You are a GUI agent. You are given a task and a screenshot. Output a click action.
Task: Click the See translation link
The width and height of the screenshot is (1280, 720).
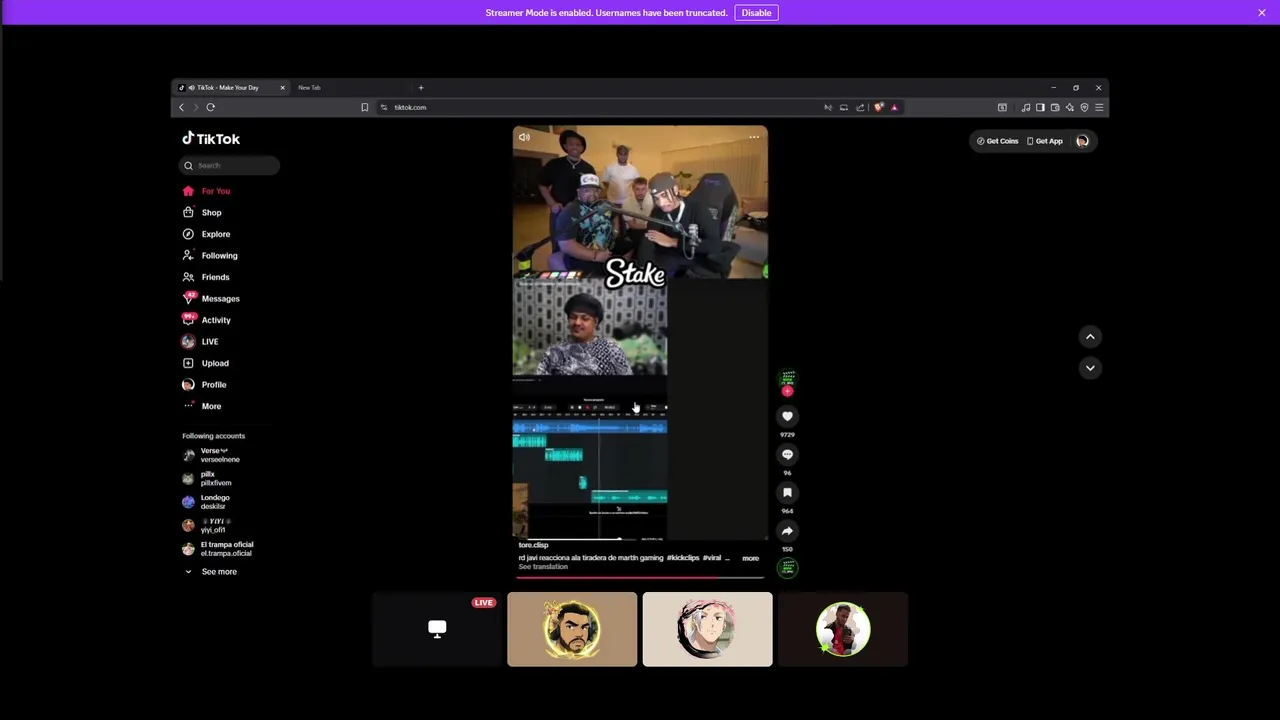543,567
